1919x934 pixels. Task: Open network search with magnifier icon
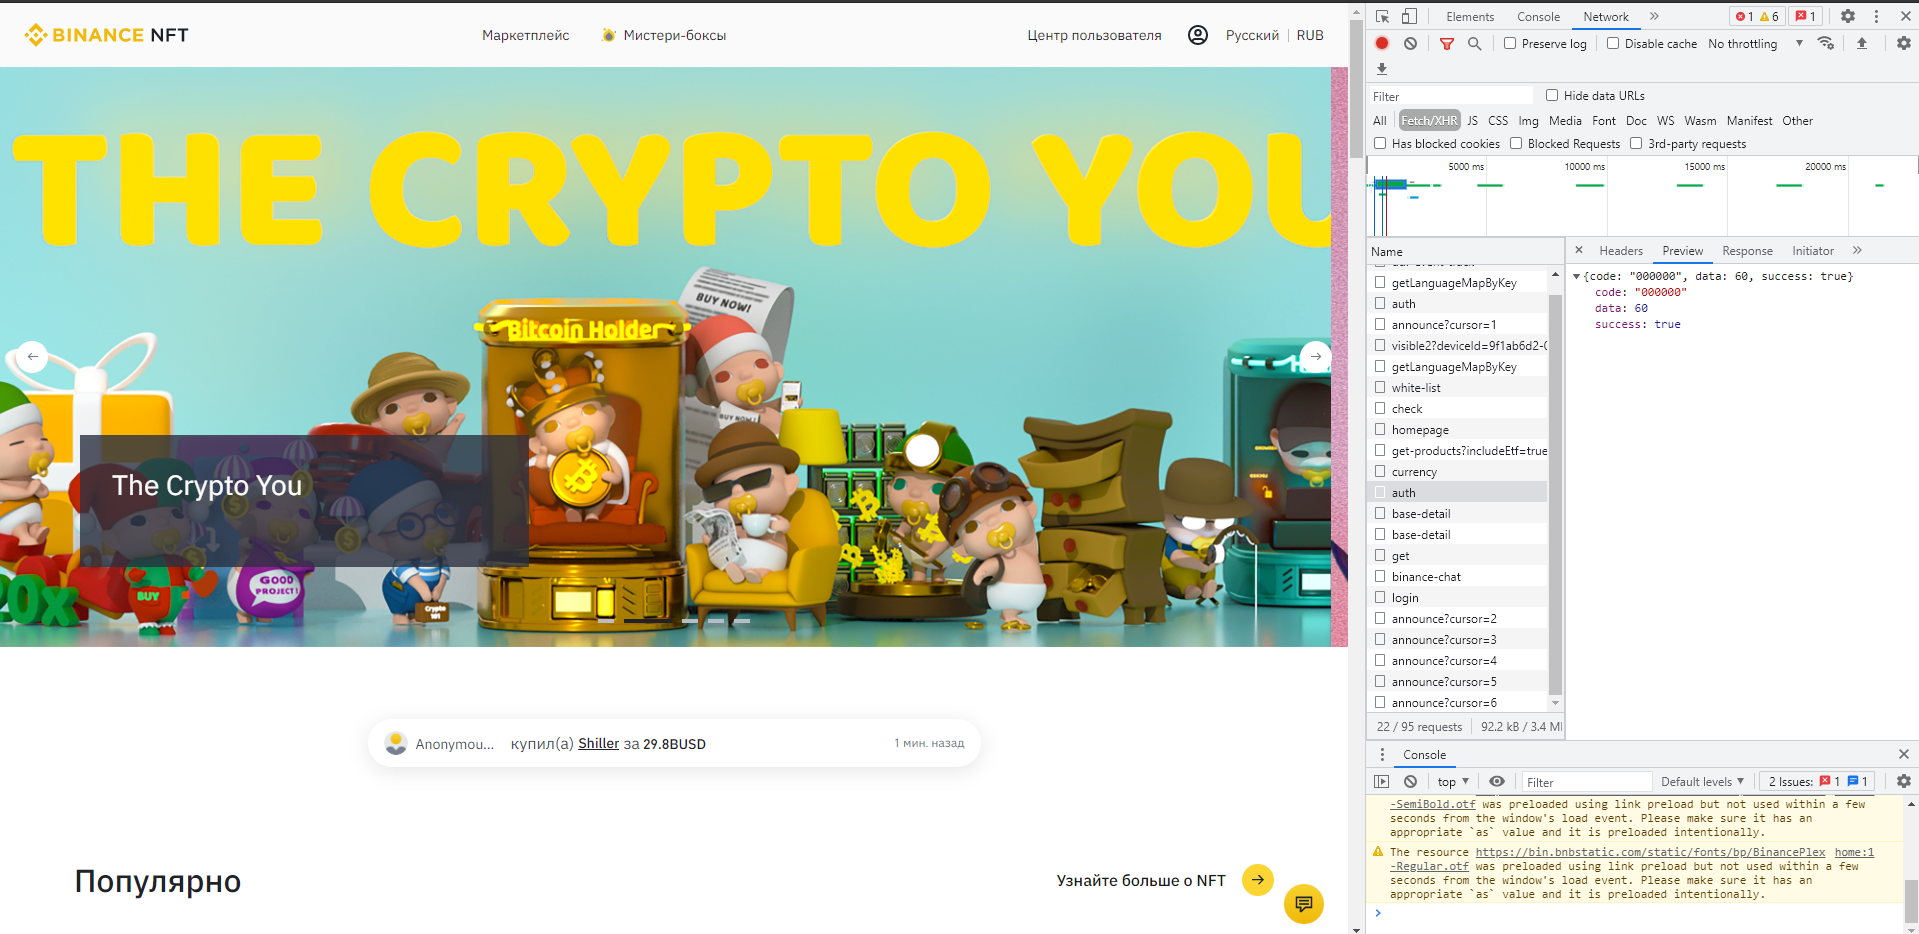[x=1474, y=43]
